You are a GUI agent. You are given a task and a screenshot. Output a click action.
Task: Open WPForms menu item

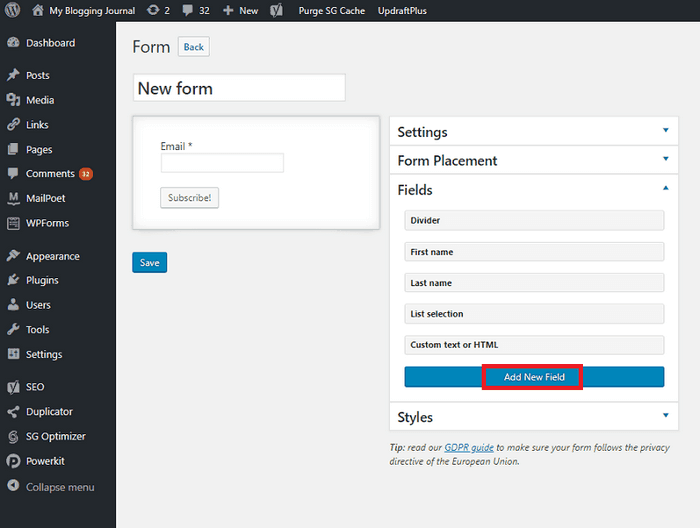(x=47, y=223)
